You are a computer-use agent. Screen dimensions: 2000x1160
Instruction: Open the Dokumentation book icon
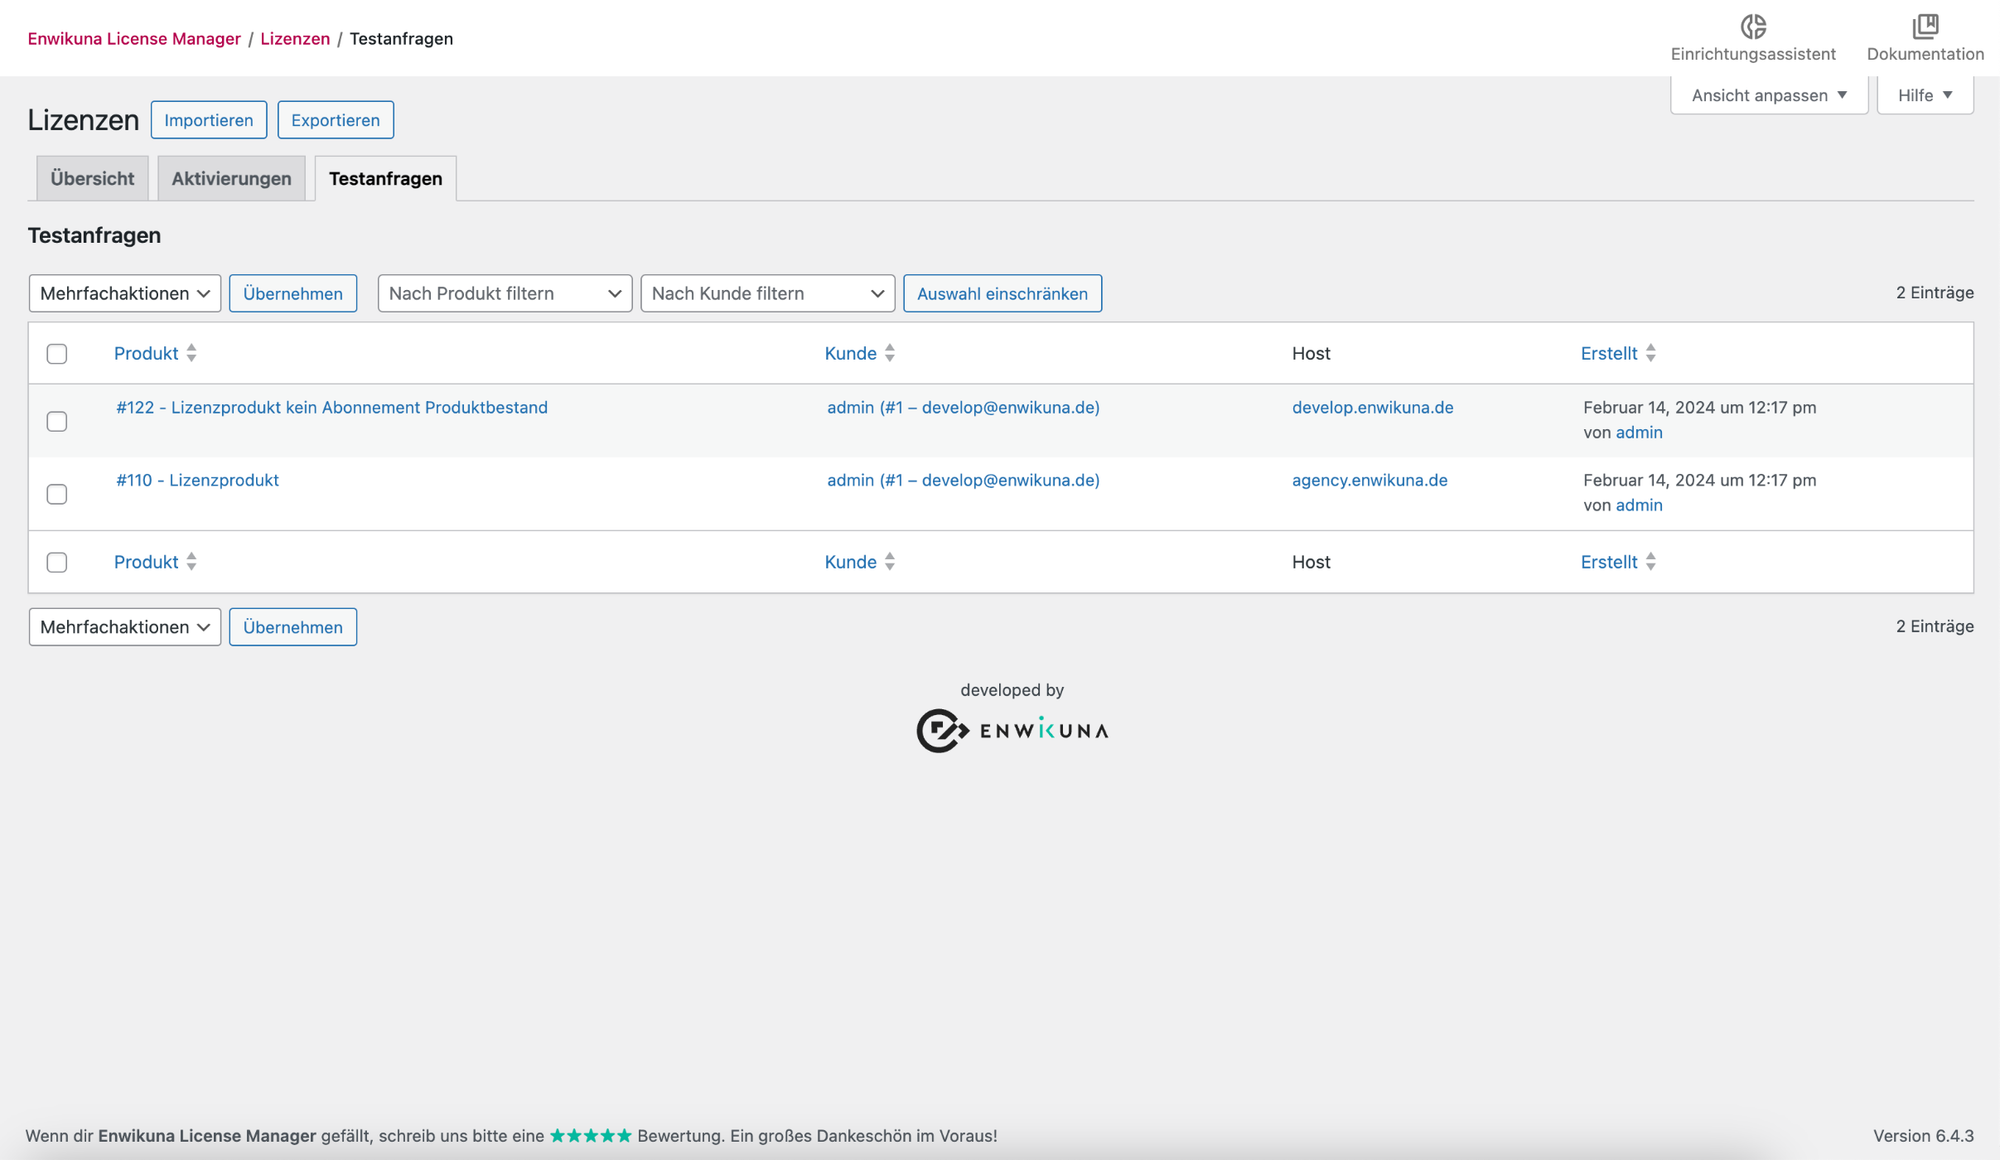click(1925, 26)
